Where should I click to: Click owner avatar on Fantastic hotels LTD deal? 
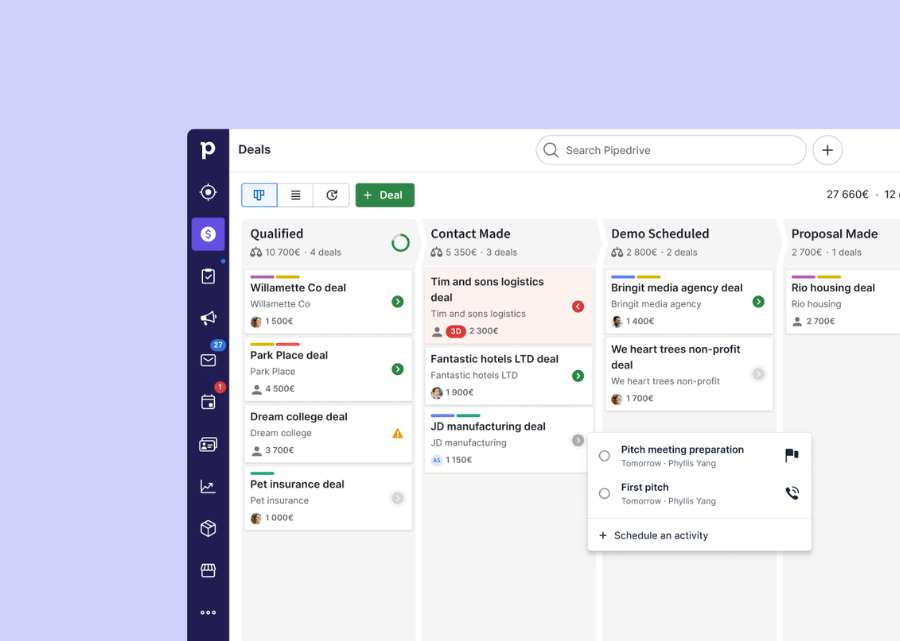coord(436,393)
